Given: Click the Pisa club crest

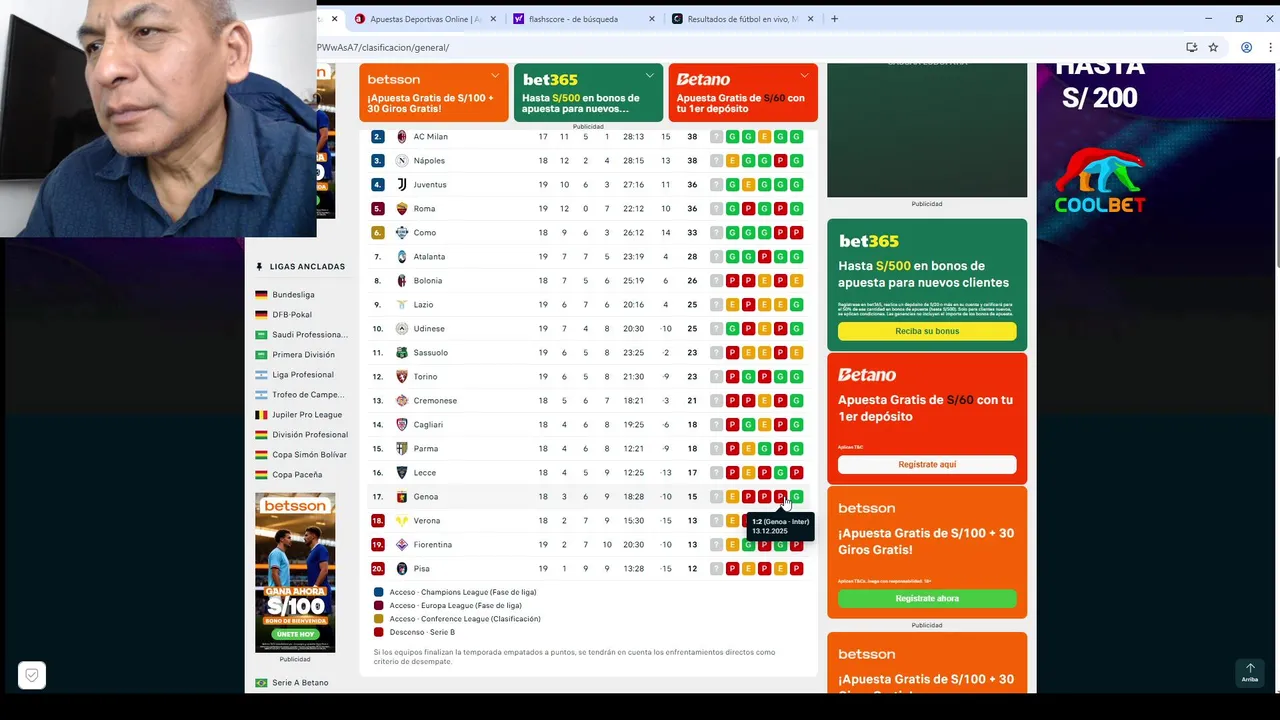Looking at the screenshot, I should tap(402, 569).
